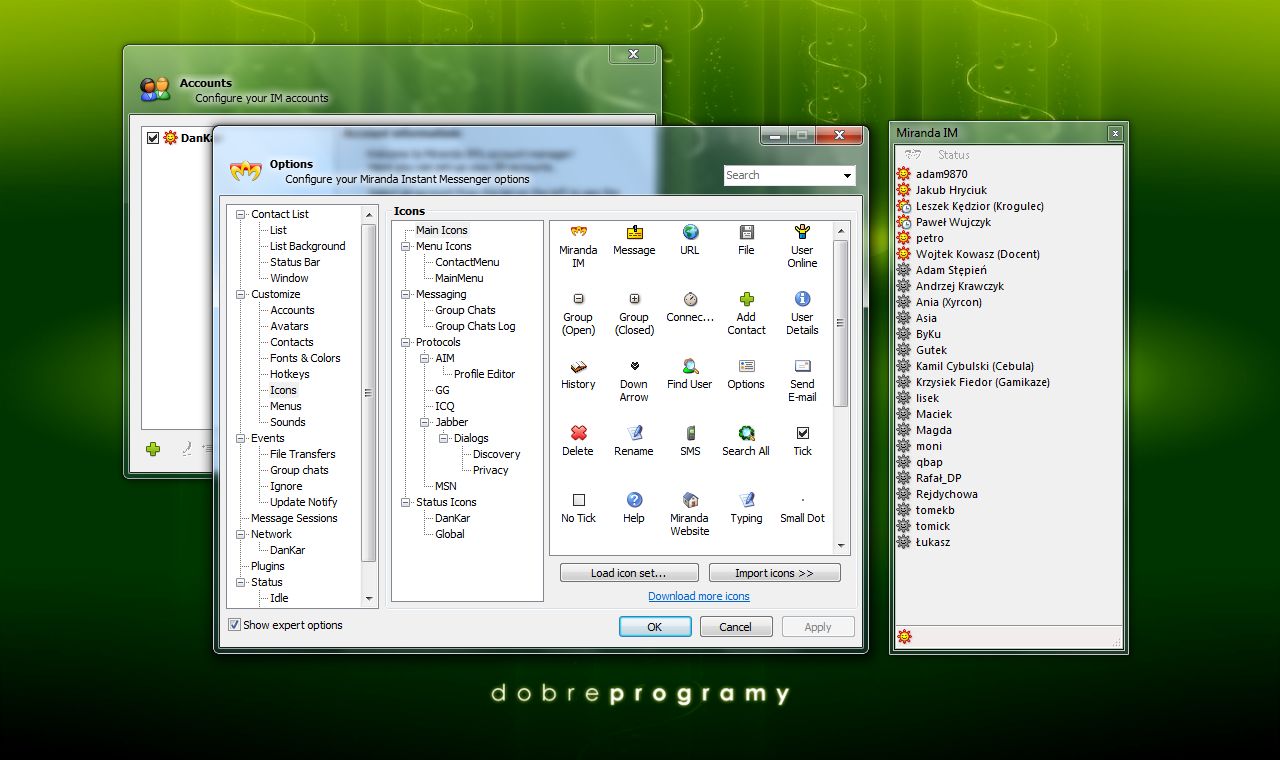The width and height of the screenshot is (1280, 760).
Task: Click the green add account icon in Accounts window
Action: click(x=153, y=449)
